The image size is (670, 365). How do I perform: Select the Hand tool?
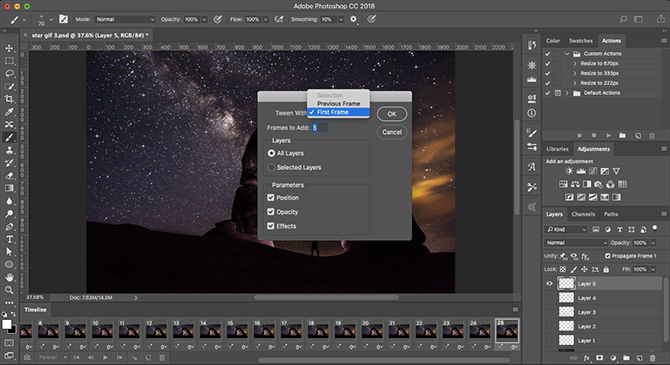pyautogui.click(x=9, y=277)
